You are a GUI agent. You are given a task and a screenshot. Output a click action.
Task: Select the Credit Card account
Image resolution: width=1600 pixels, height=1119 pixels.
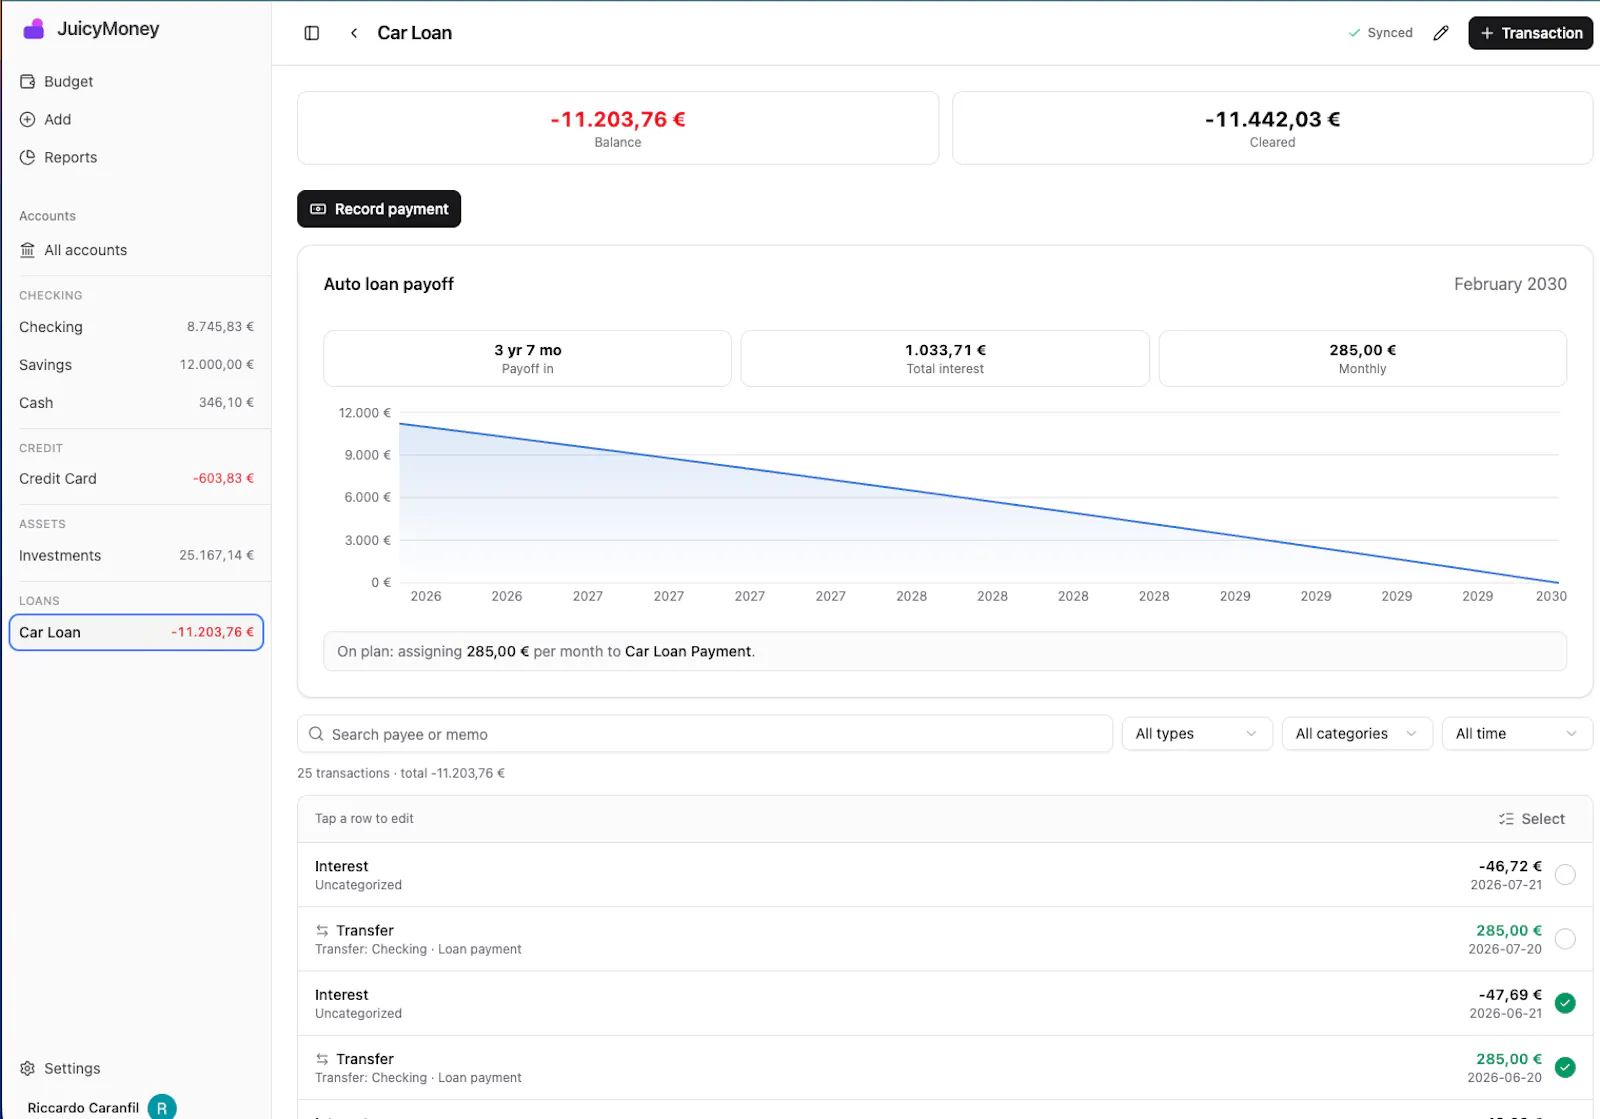click(x=136, y=479)
